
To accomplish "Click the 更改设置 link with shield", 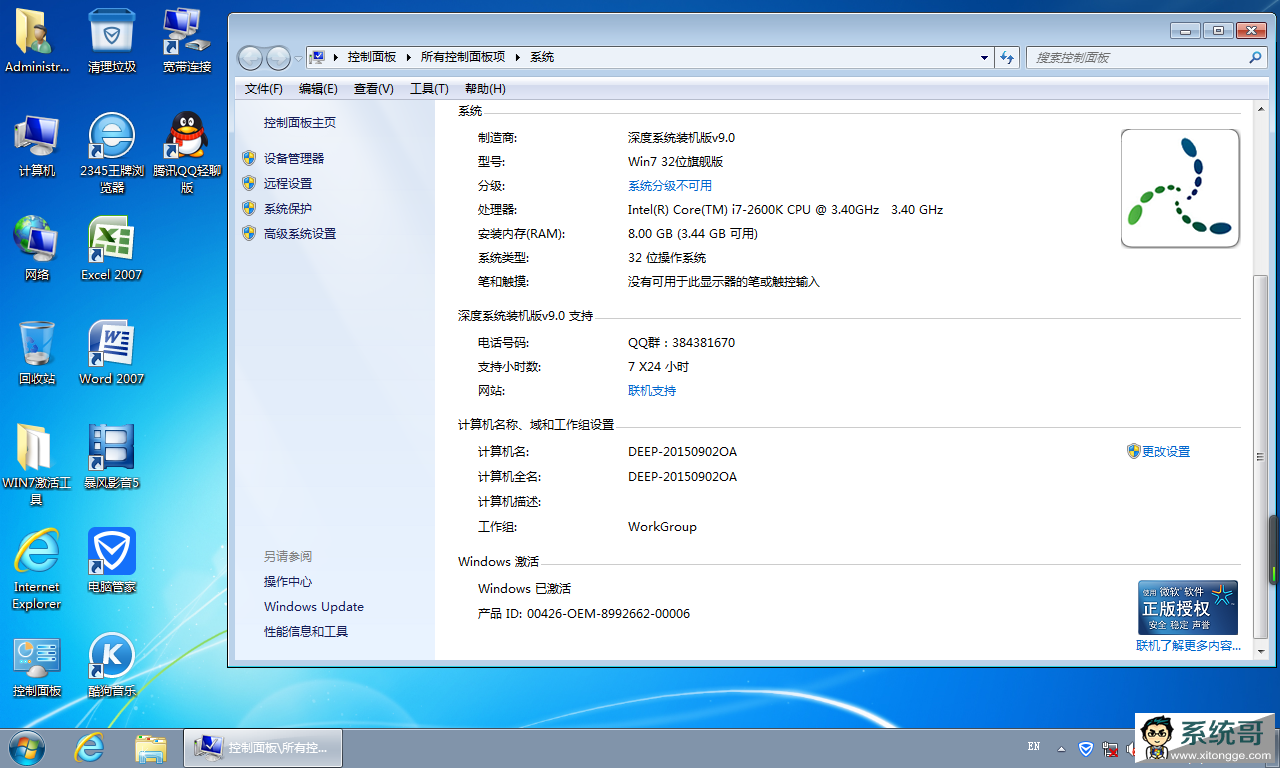I will pos(1166,451).
